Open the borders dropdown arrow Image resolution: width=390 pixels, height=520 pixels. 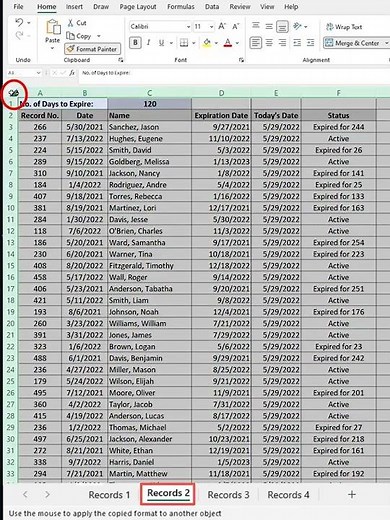point(193,43)
